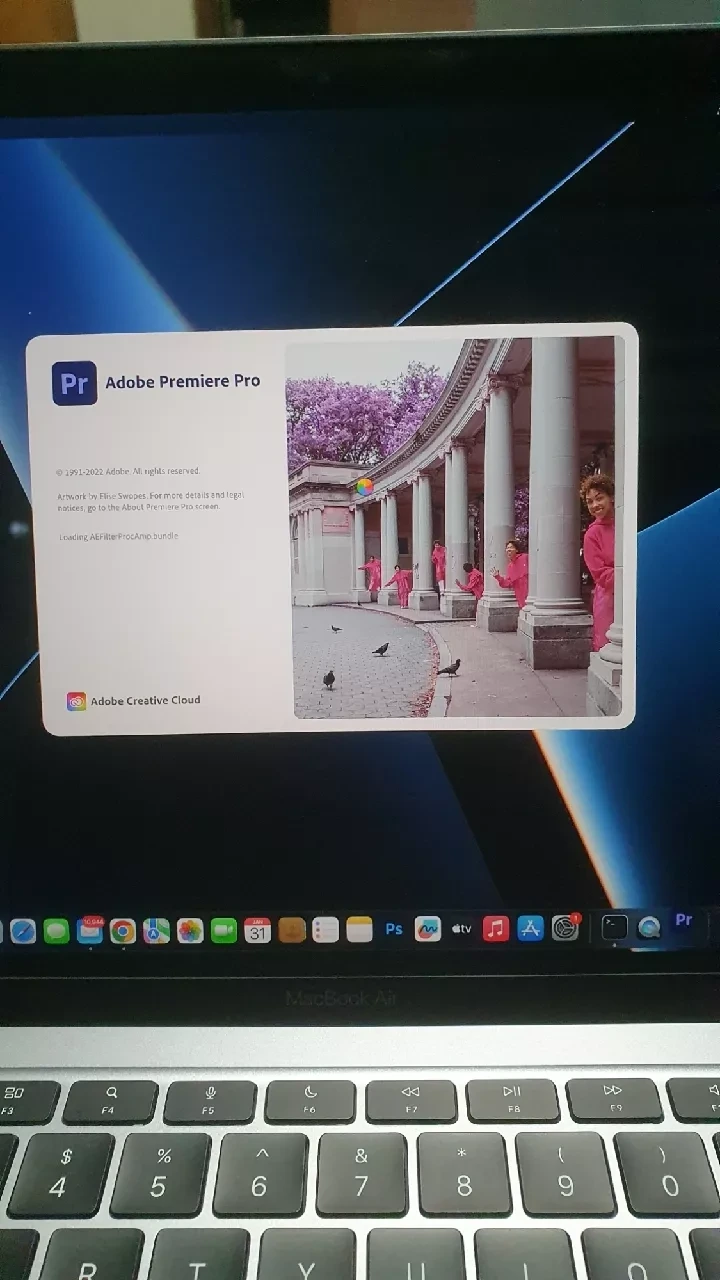Launch Google Chrome from the dock

click(x=123, y=932)
